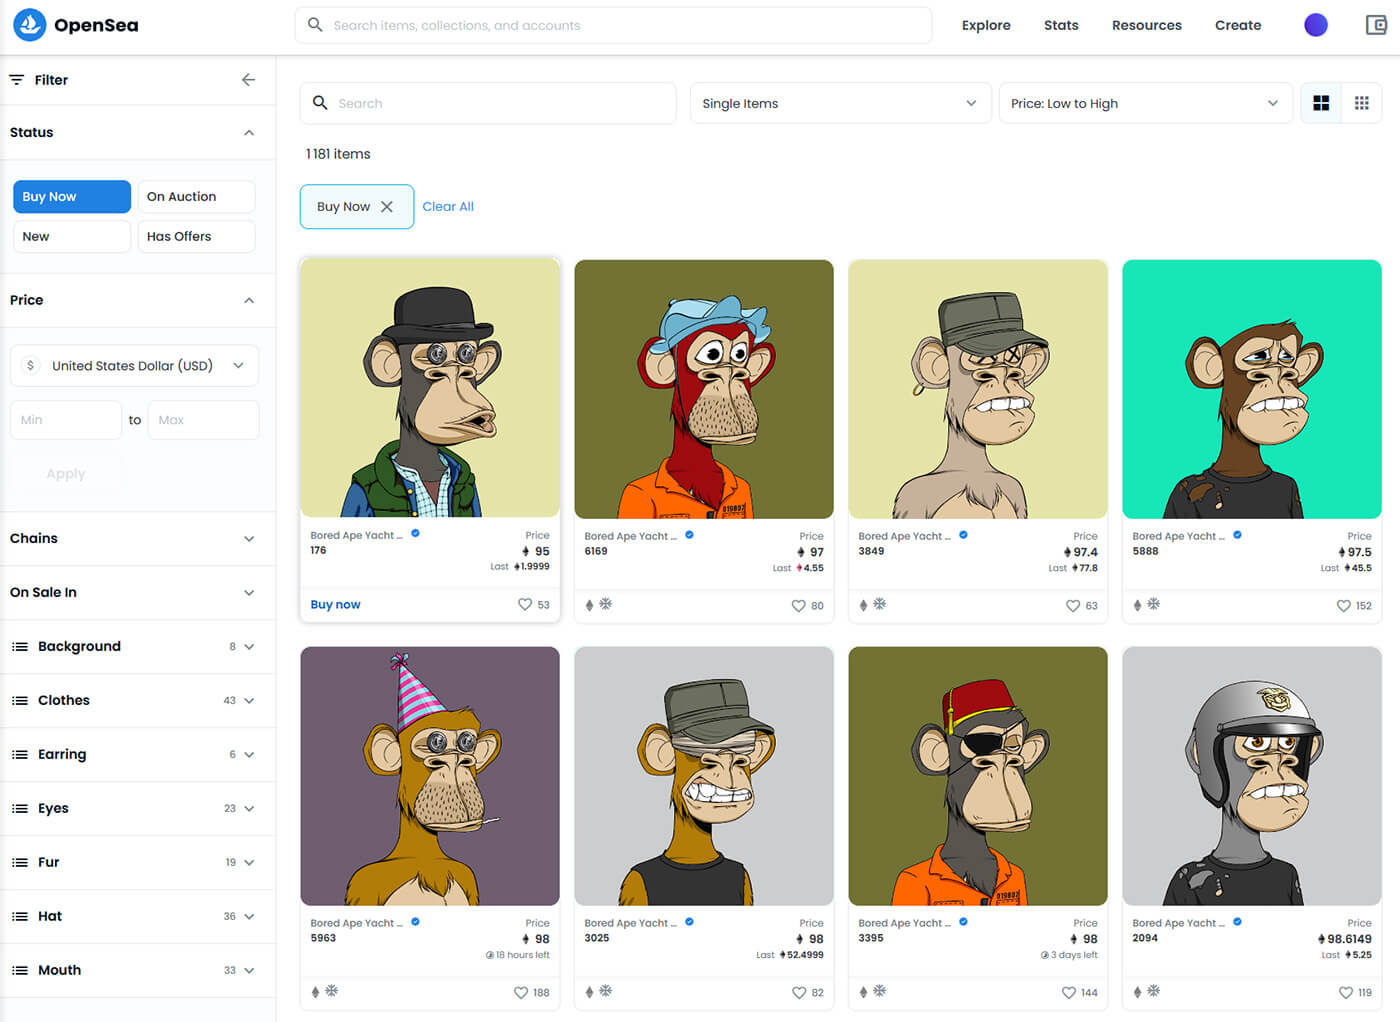This screenshot has height=1022, width=1400.
Task: Favorite ape 3395 with the heart icon
Action: pyautogui.click(x=1069, y=992)
